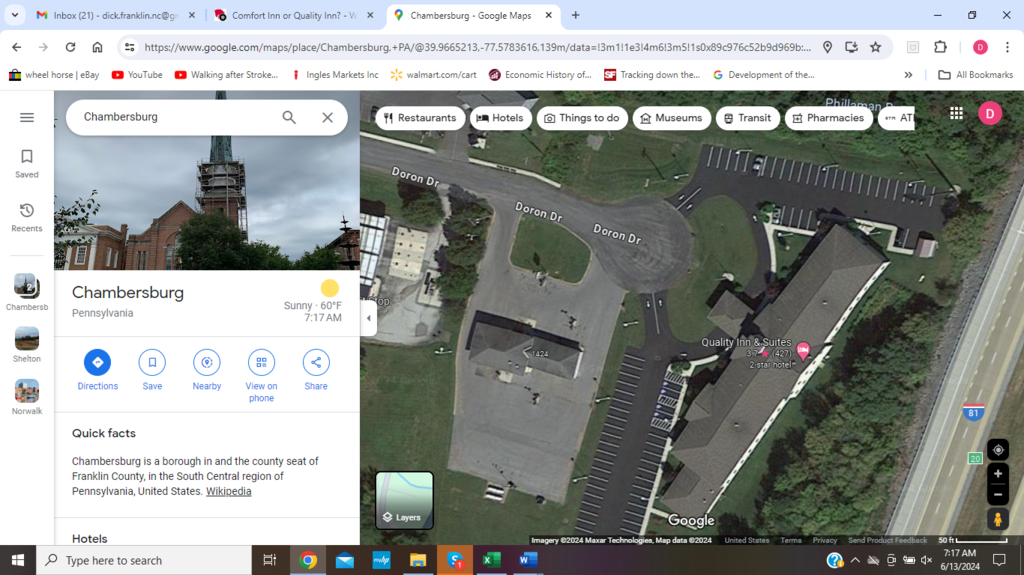Open the Terms link in map footer
The height and width of the screenshot is (575, 1024).
[x=791, y=540]
